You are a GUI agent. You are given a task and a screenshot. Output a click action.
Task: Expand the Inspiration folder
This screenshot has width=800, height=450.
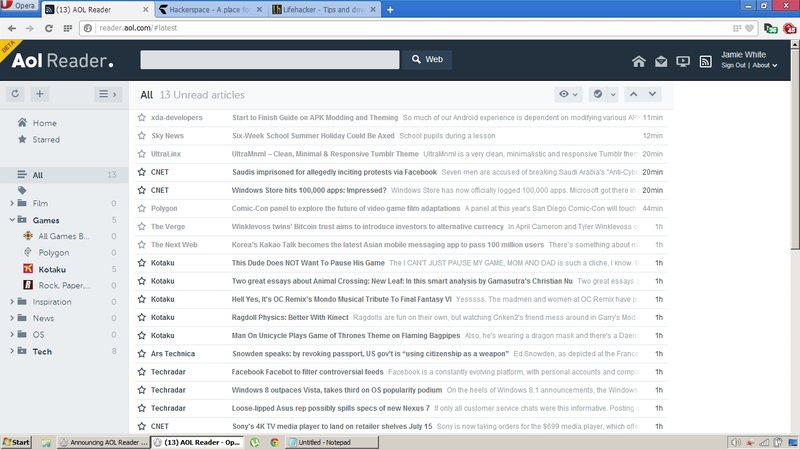pyautogui.click(x=12, y=302)
